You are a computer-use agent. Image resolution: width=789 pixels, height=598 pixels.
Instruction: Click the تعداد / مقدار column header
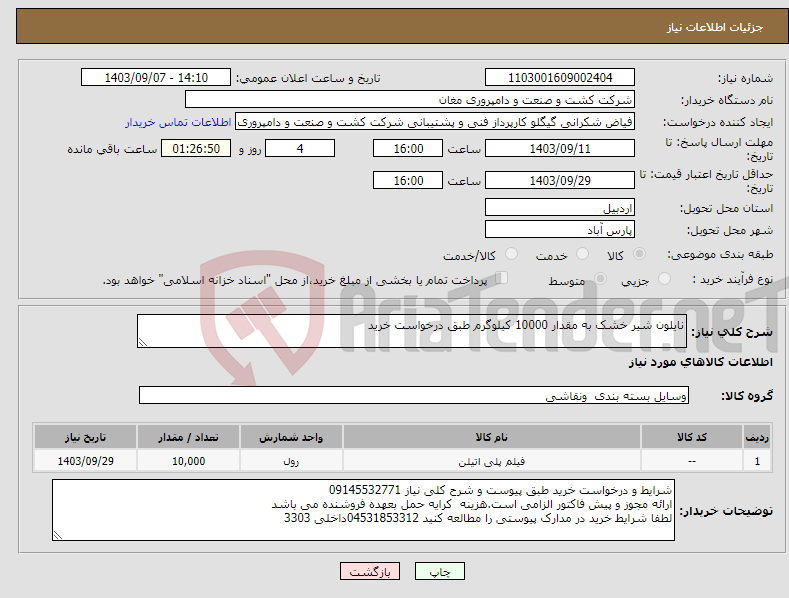tap(188, 437)
